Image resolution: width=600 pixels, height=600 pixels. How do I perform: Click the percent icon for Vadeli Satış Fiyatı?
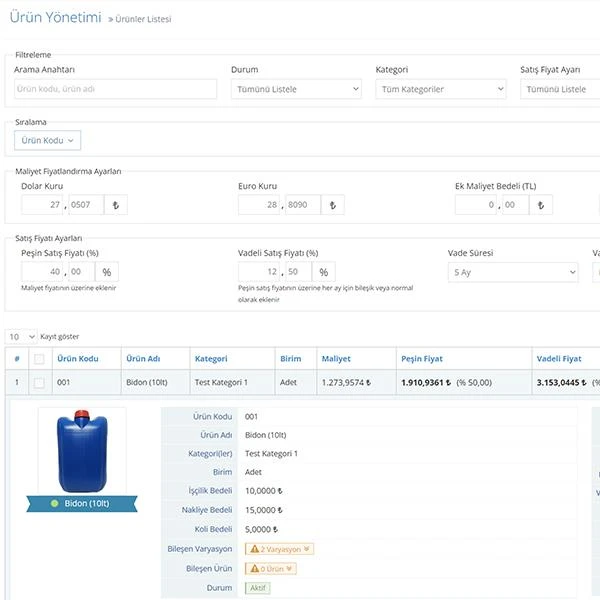pos(322,272)
